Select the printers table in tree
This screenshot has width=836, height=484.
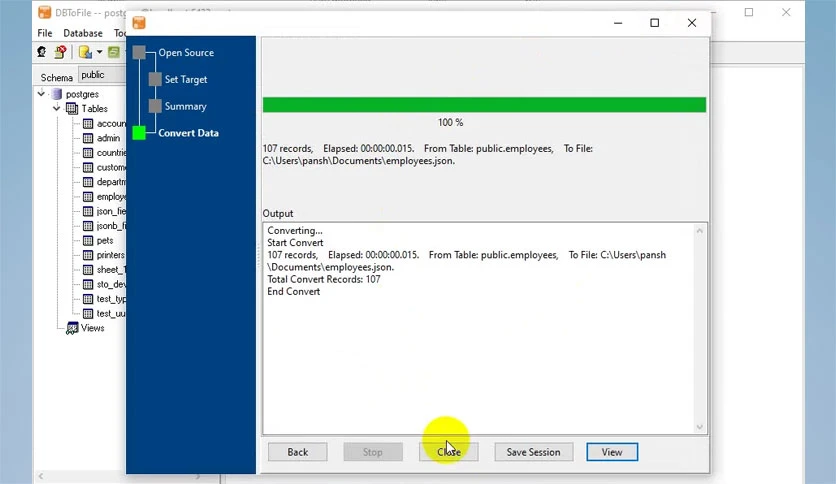[110, 255]
